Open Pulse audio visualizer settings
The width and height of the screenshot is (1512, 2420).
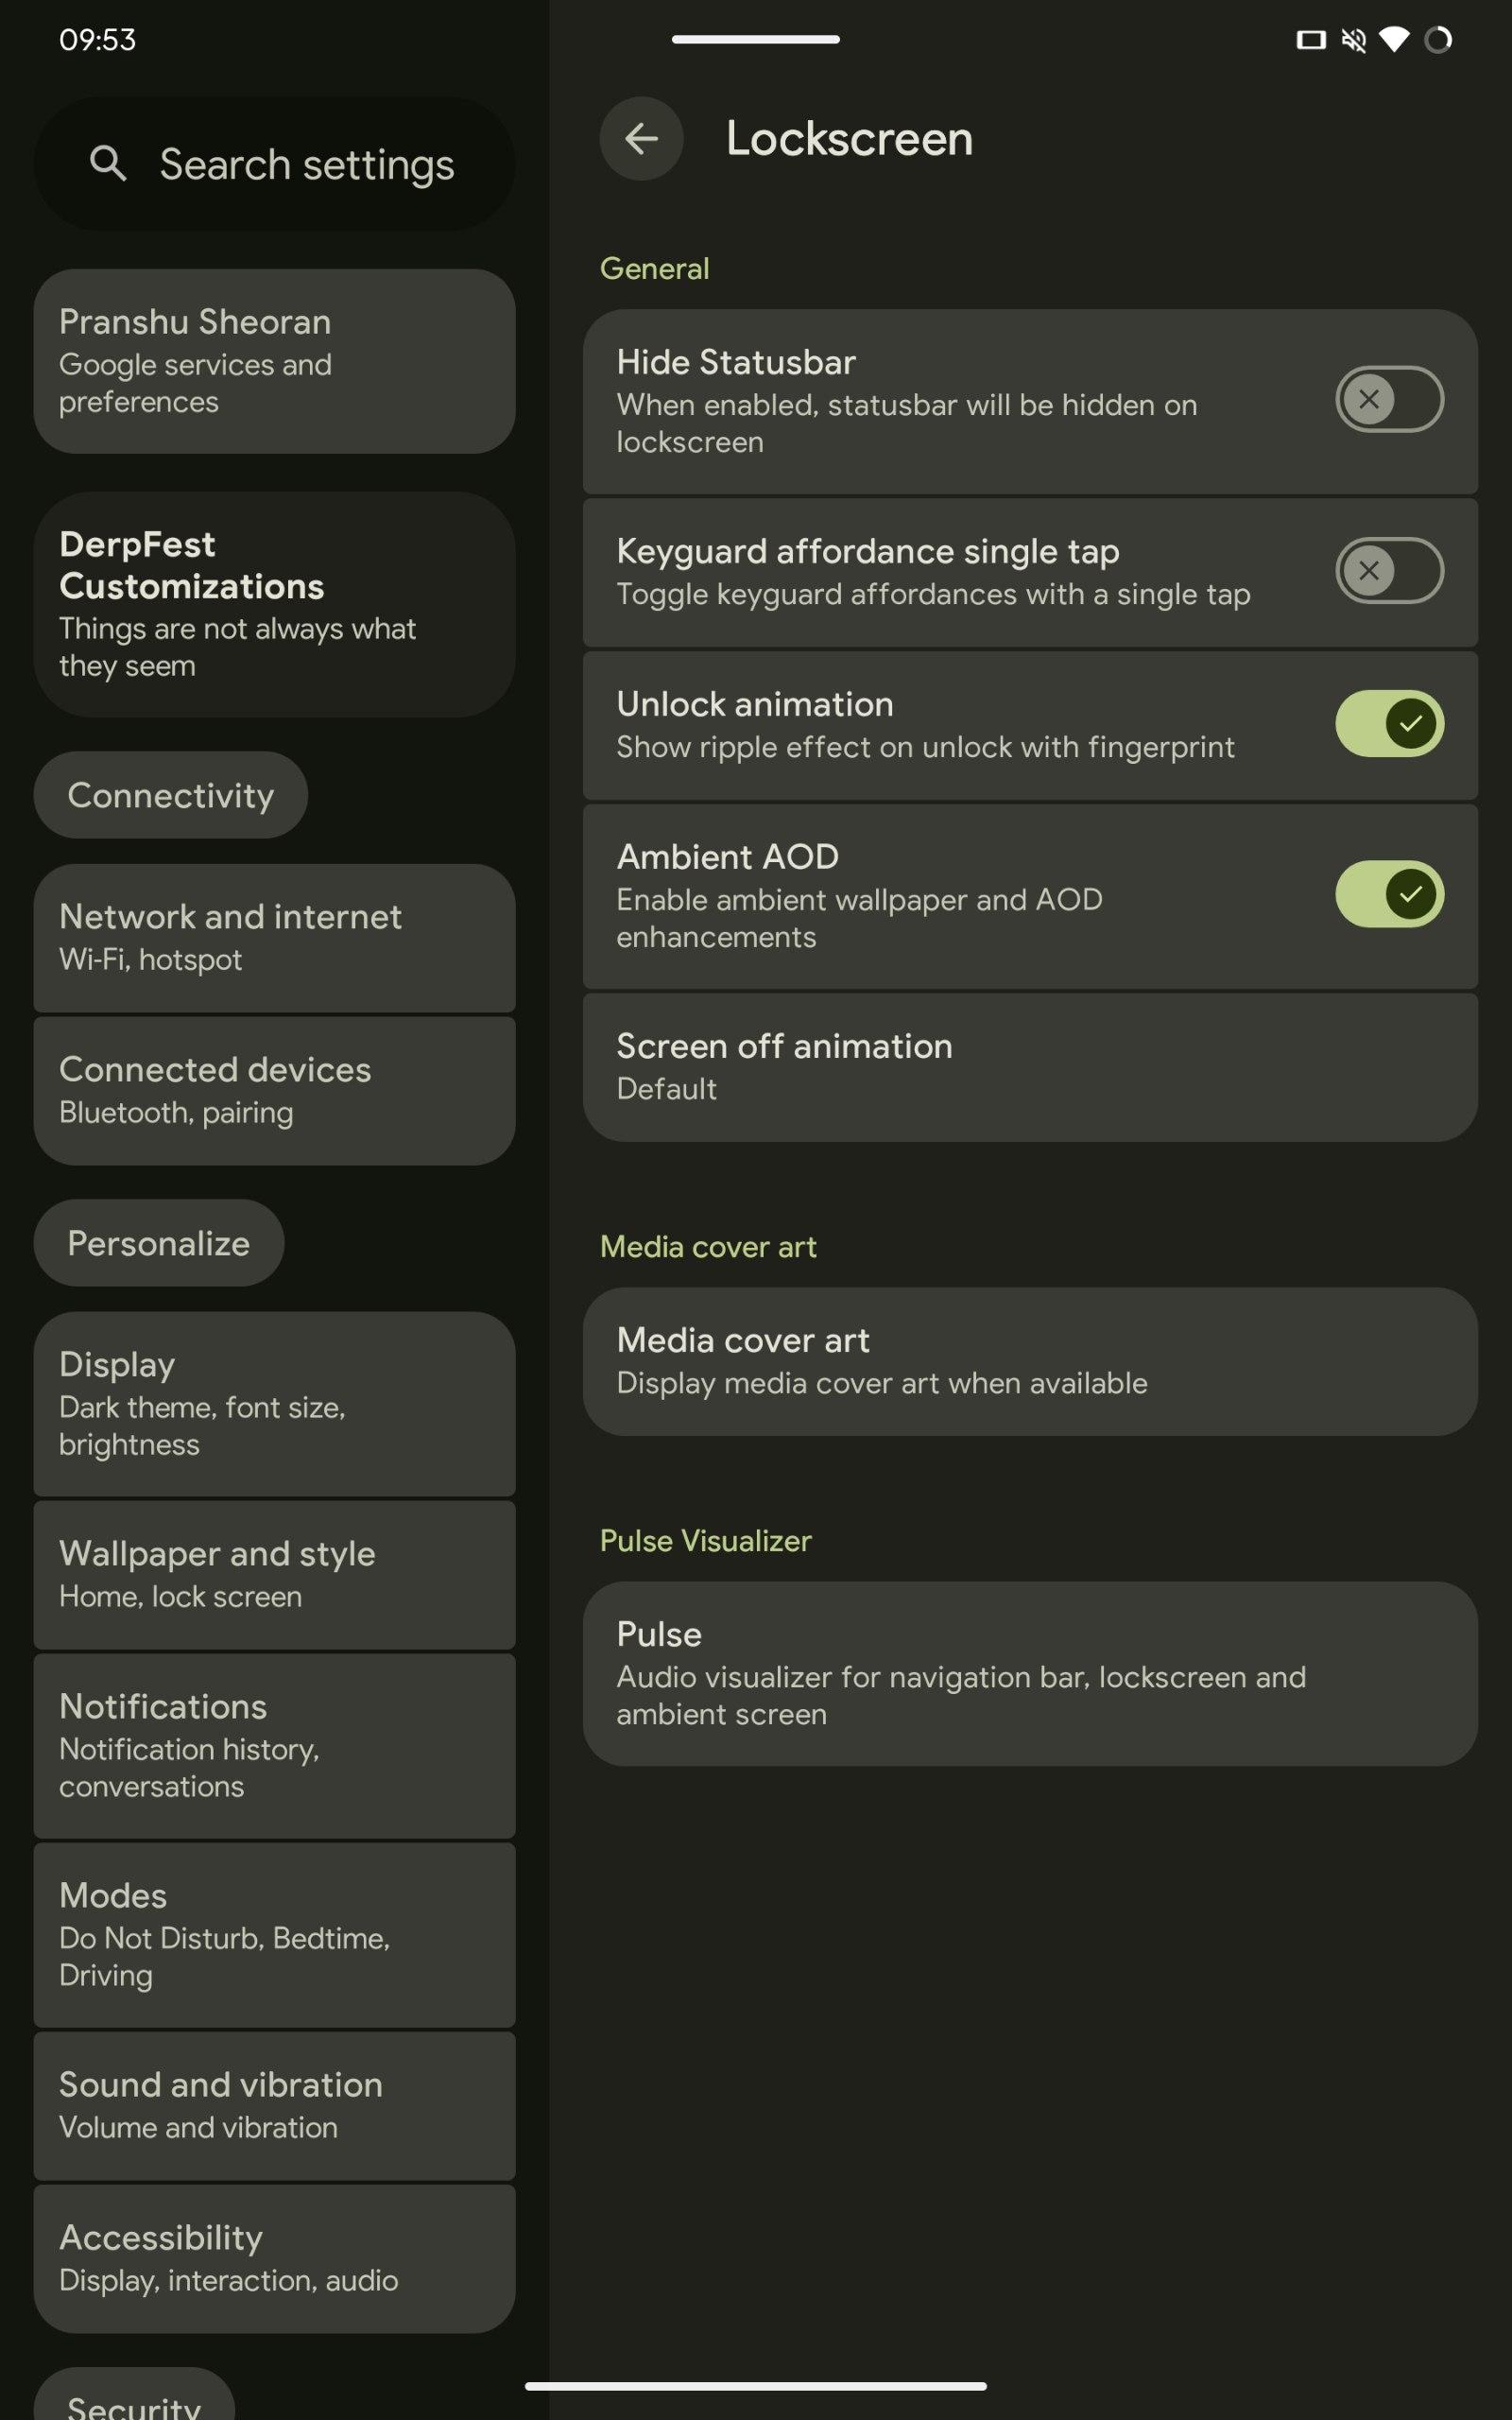pyautogui.click(x=1029, y=1673)
